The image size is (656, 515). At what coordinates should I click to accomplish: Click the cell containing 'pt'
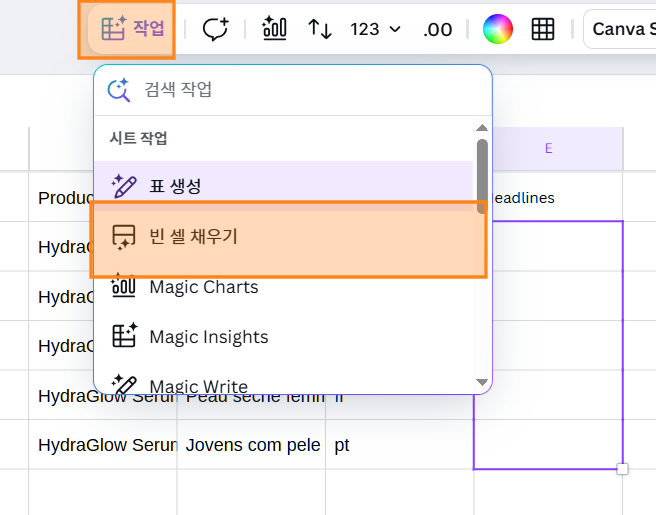point(400,445)
